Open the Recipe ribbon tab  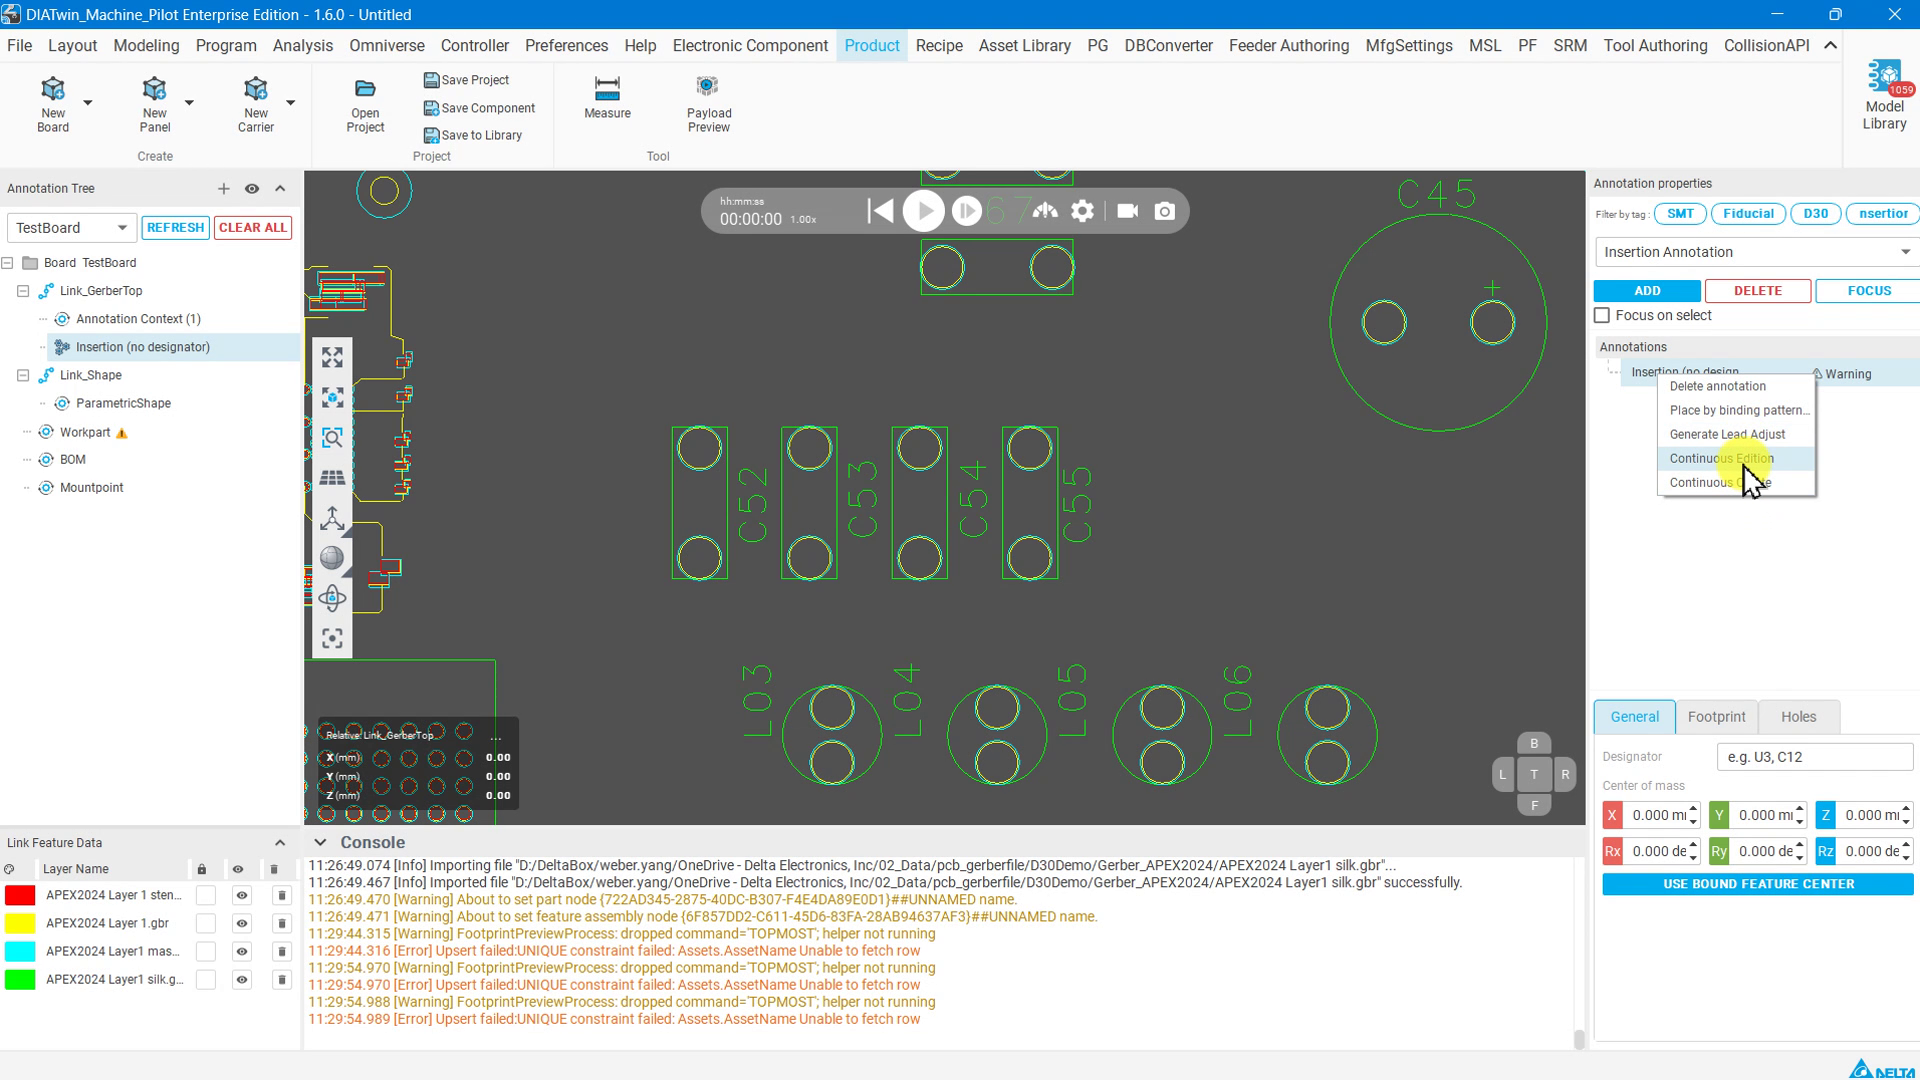(939, 46)
